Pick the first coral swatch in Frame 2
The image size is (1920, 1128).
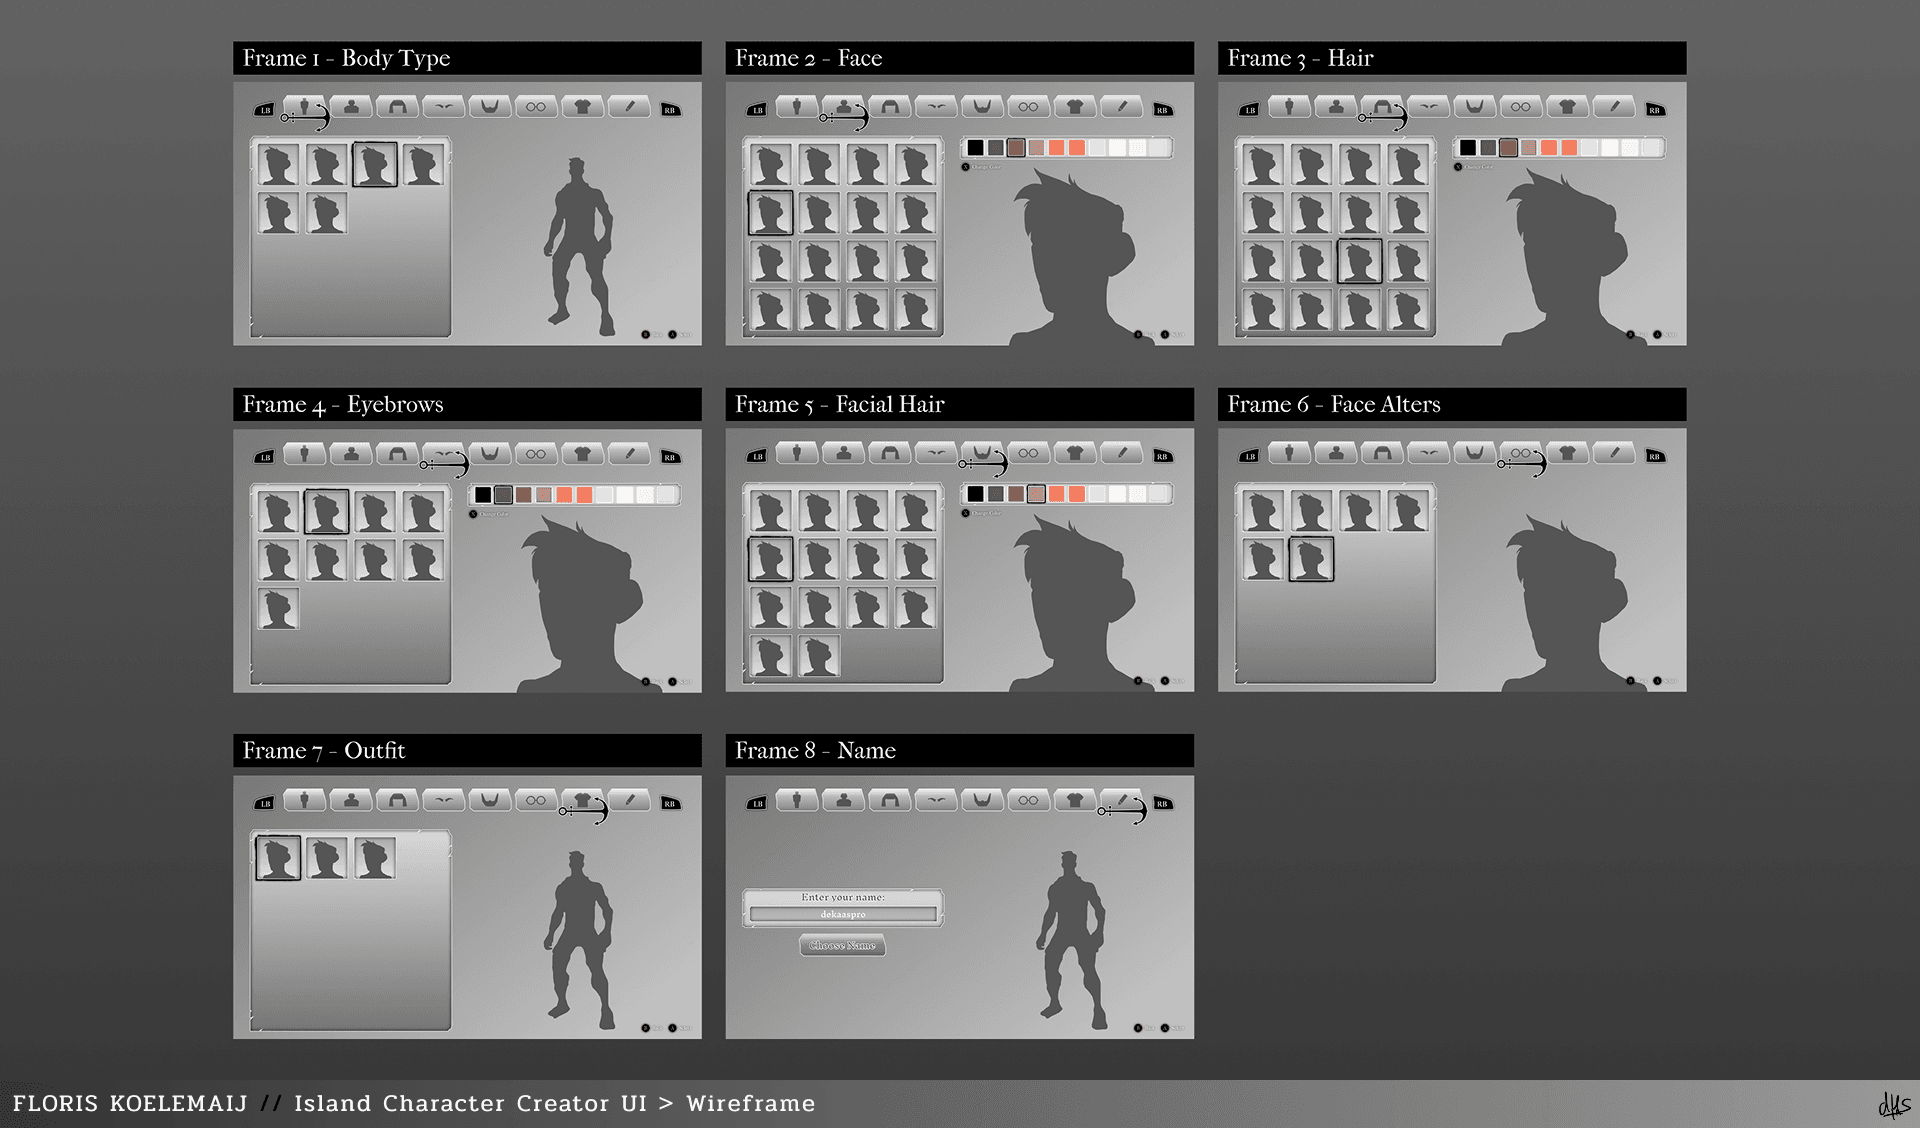point(1056,148)
